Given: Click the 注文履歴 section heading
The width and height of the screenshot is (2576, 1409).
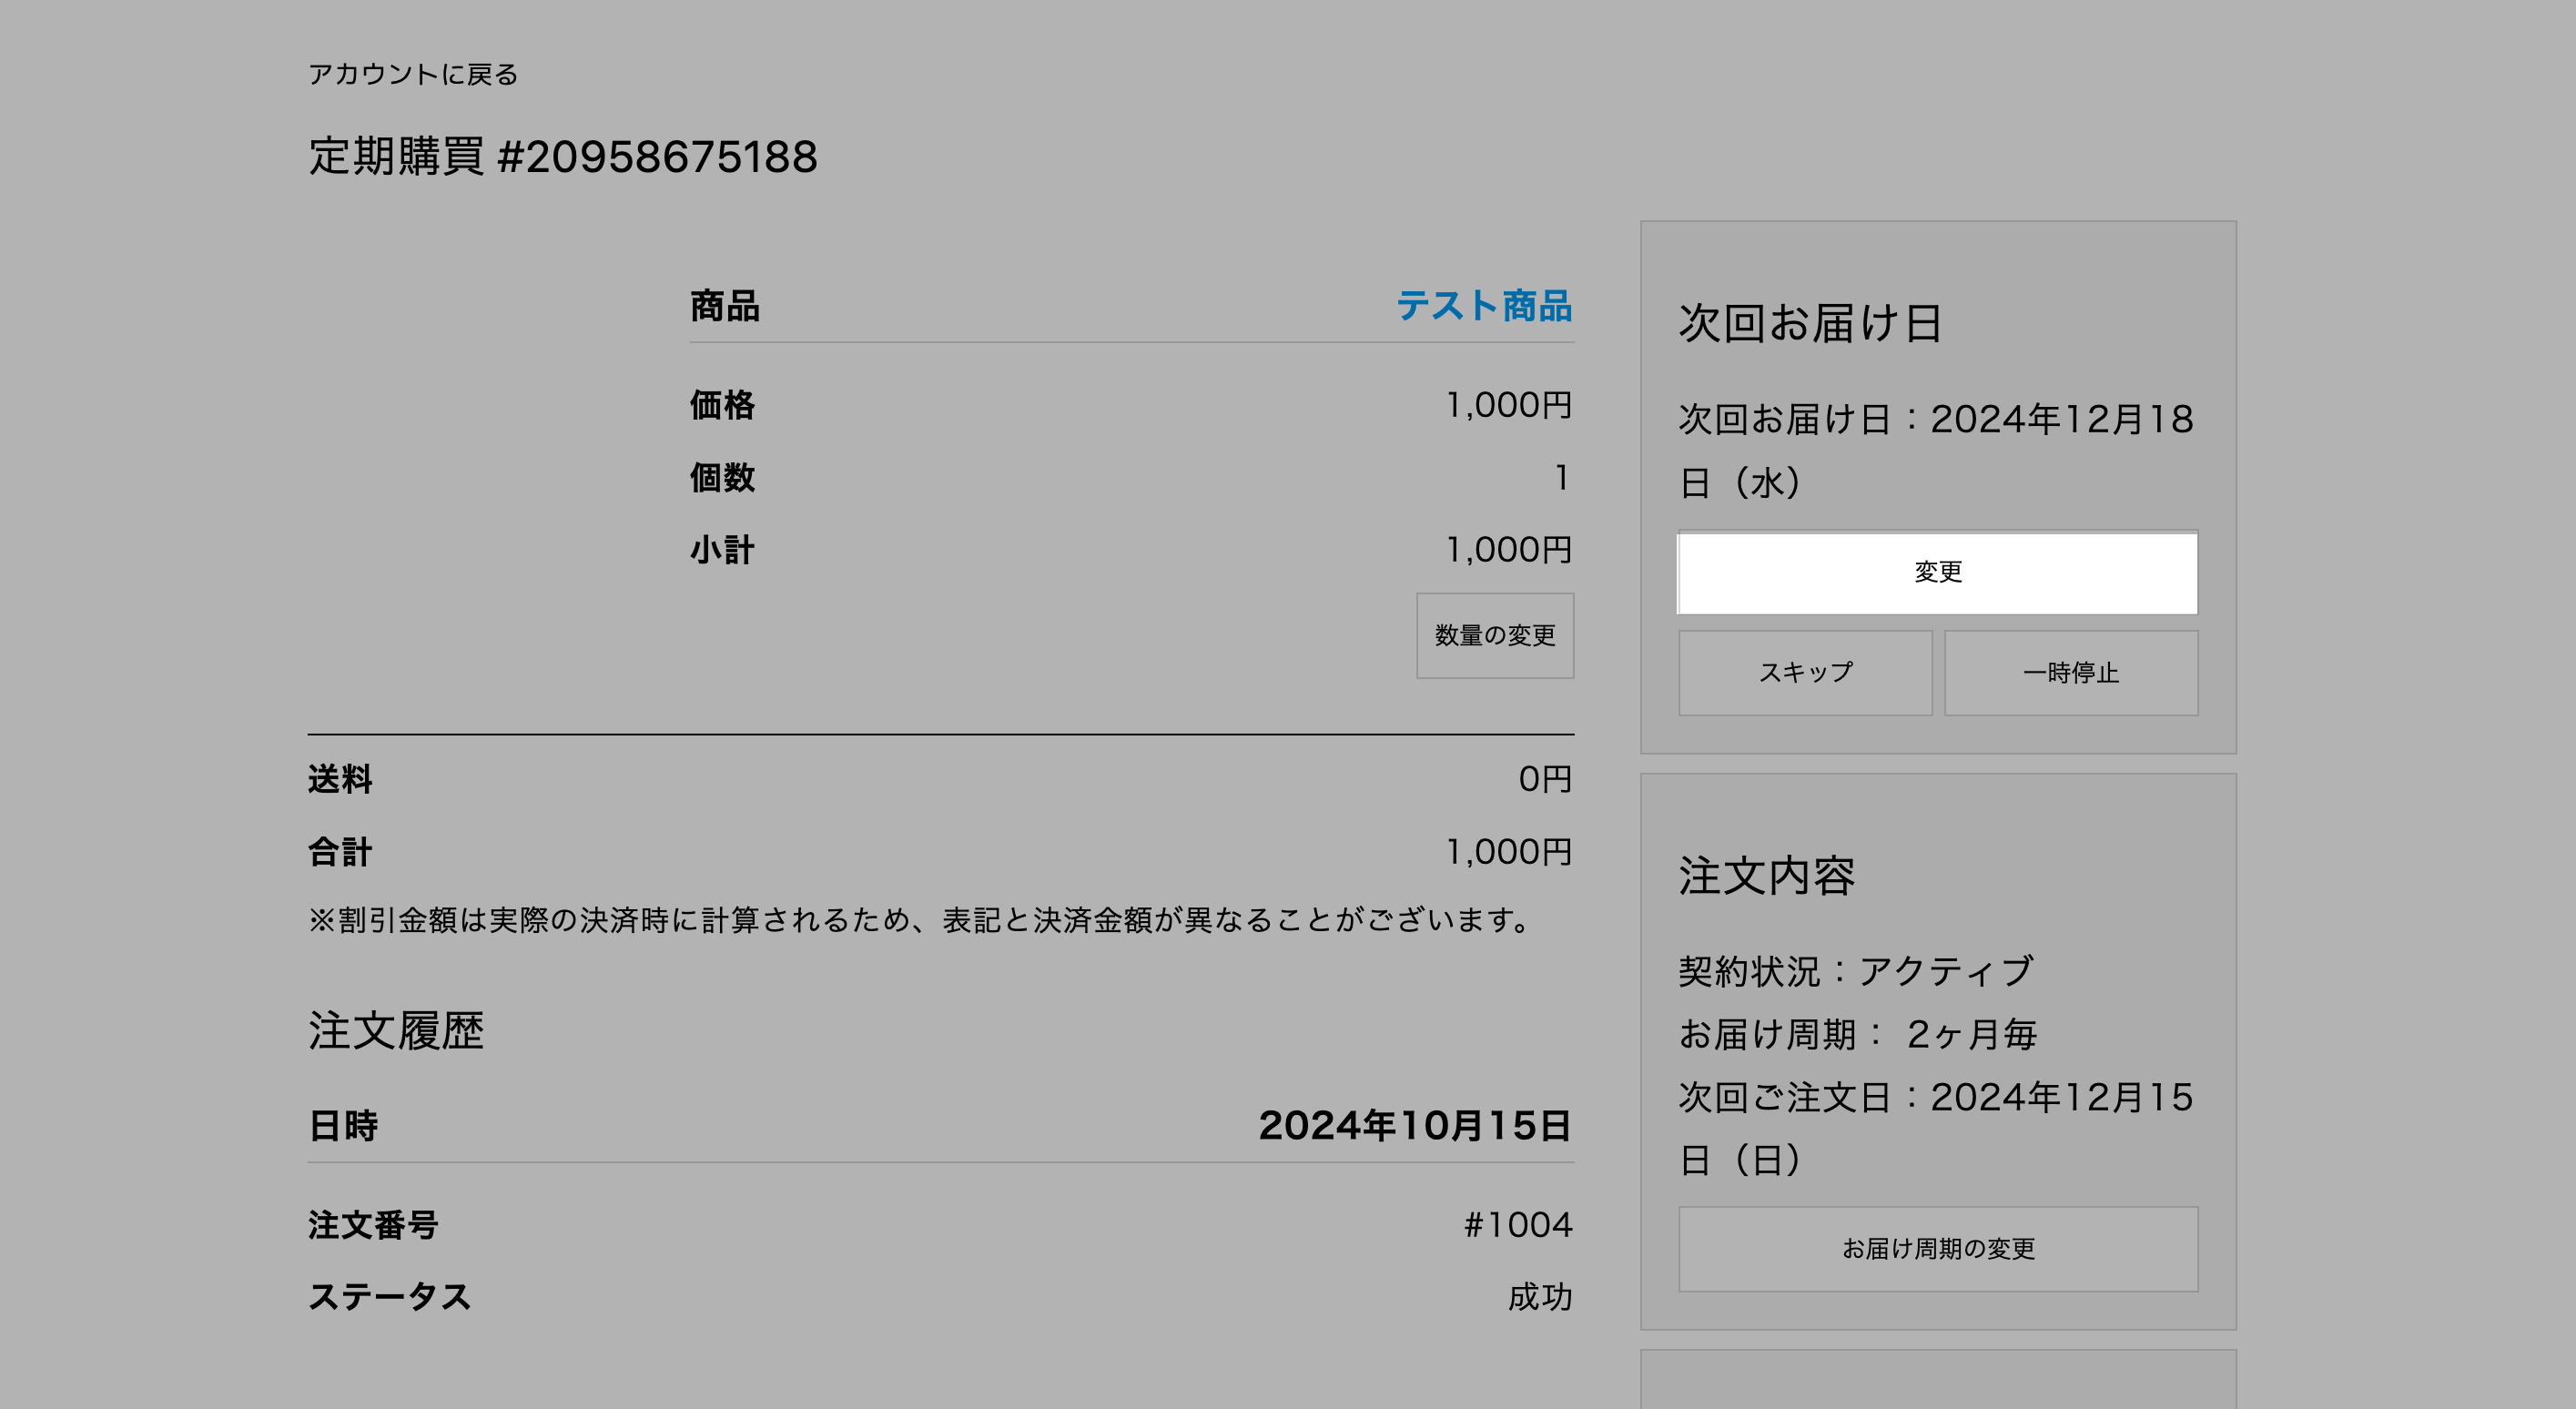Looking at the screenshot, I should [396, 1031].
